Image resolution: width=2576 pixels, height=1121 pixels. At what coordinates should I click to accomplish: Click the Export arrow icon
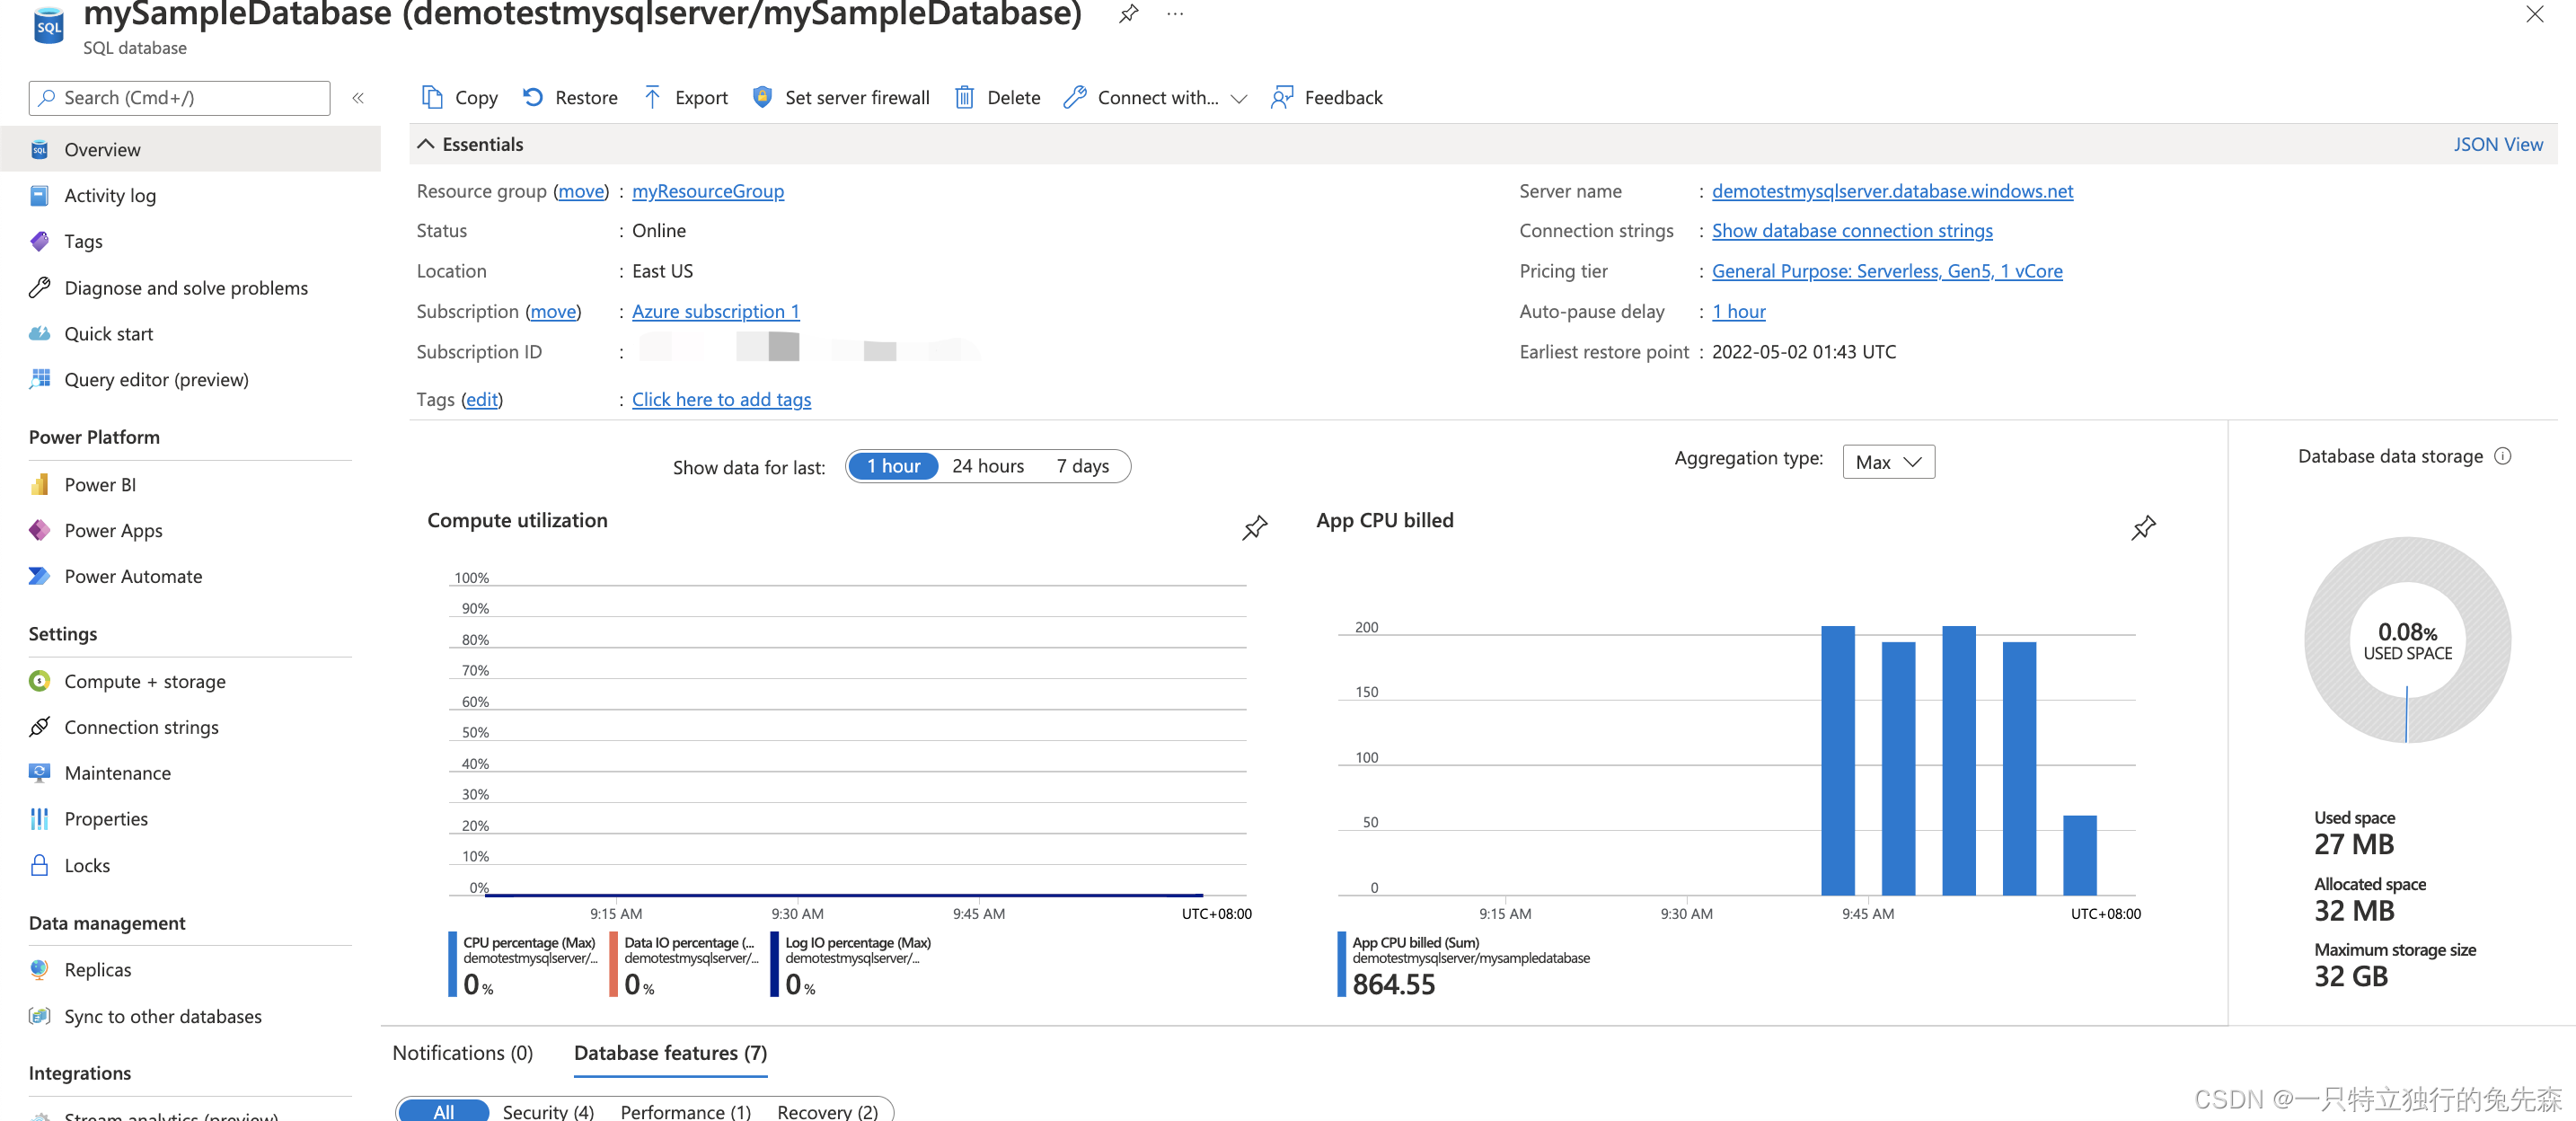pos(652,97)
